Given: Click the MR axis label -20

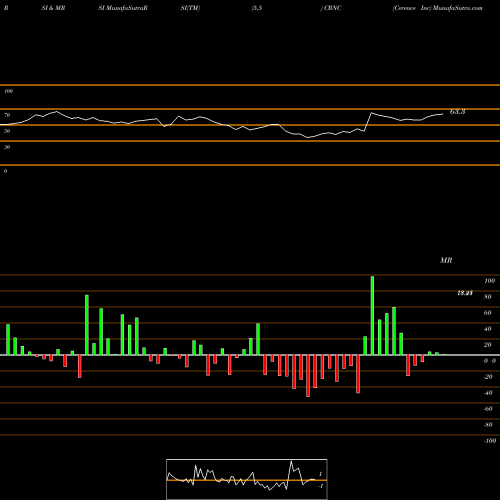Looking at the screenshot, I should tap(488, 377).
